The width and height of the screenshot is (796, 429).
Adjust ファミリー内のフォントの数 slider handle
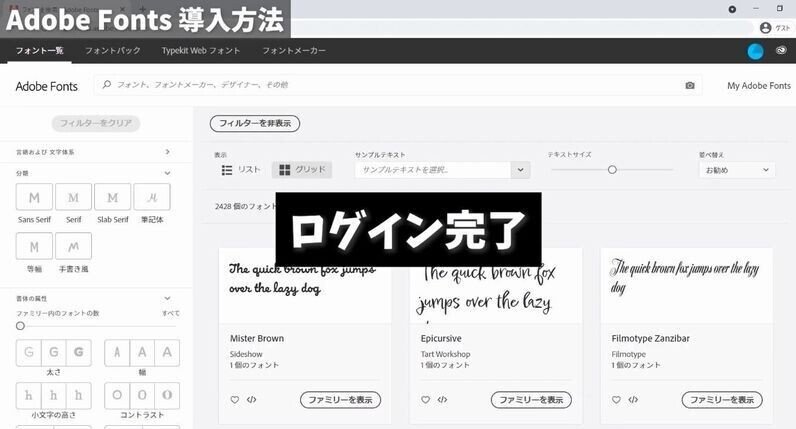point(20,326)
